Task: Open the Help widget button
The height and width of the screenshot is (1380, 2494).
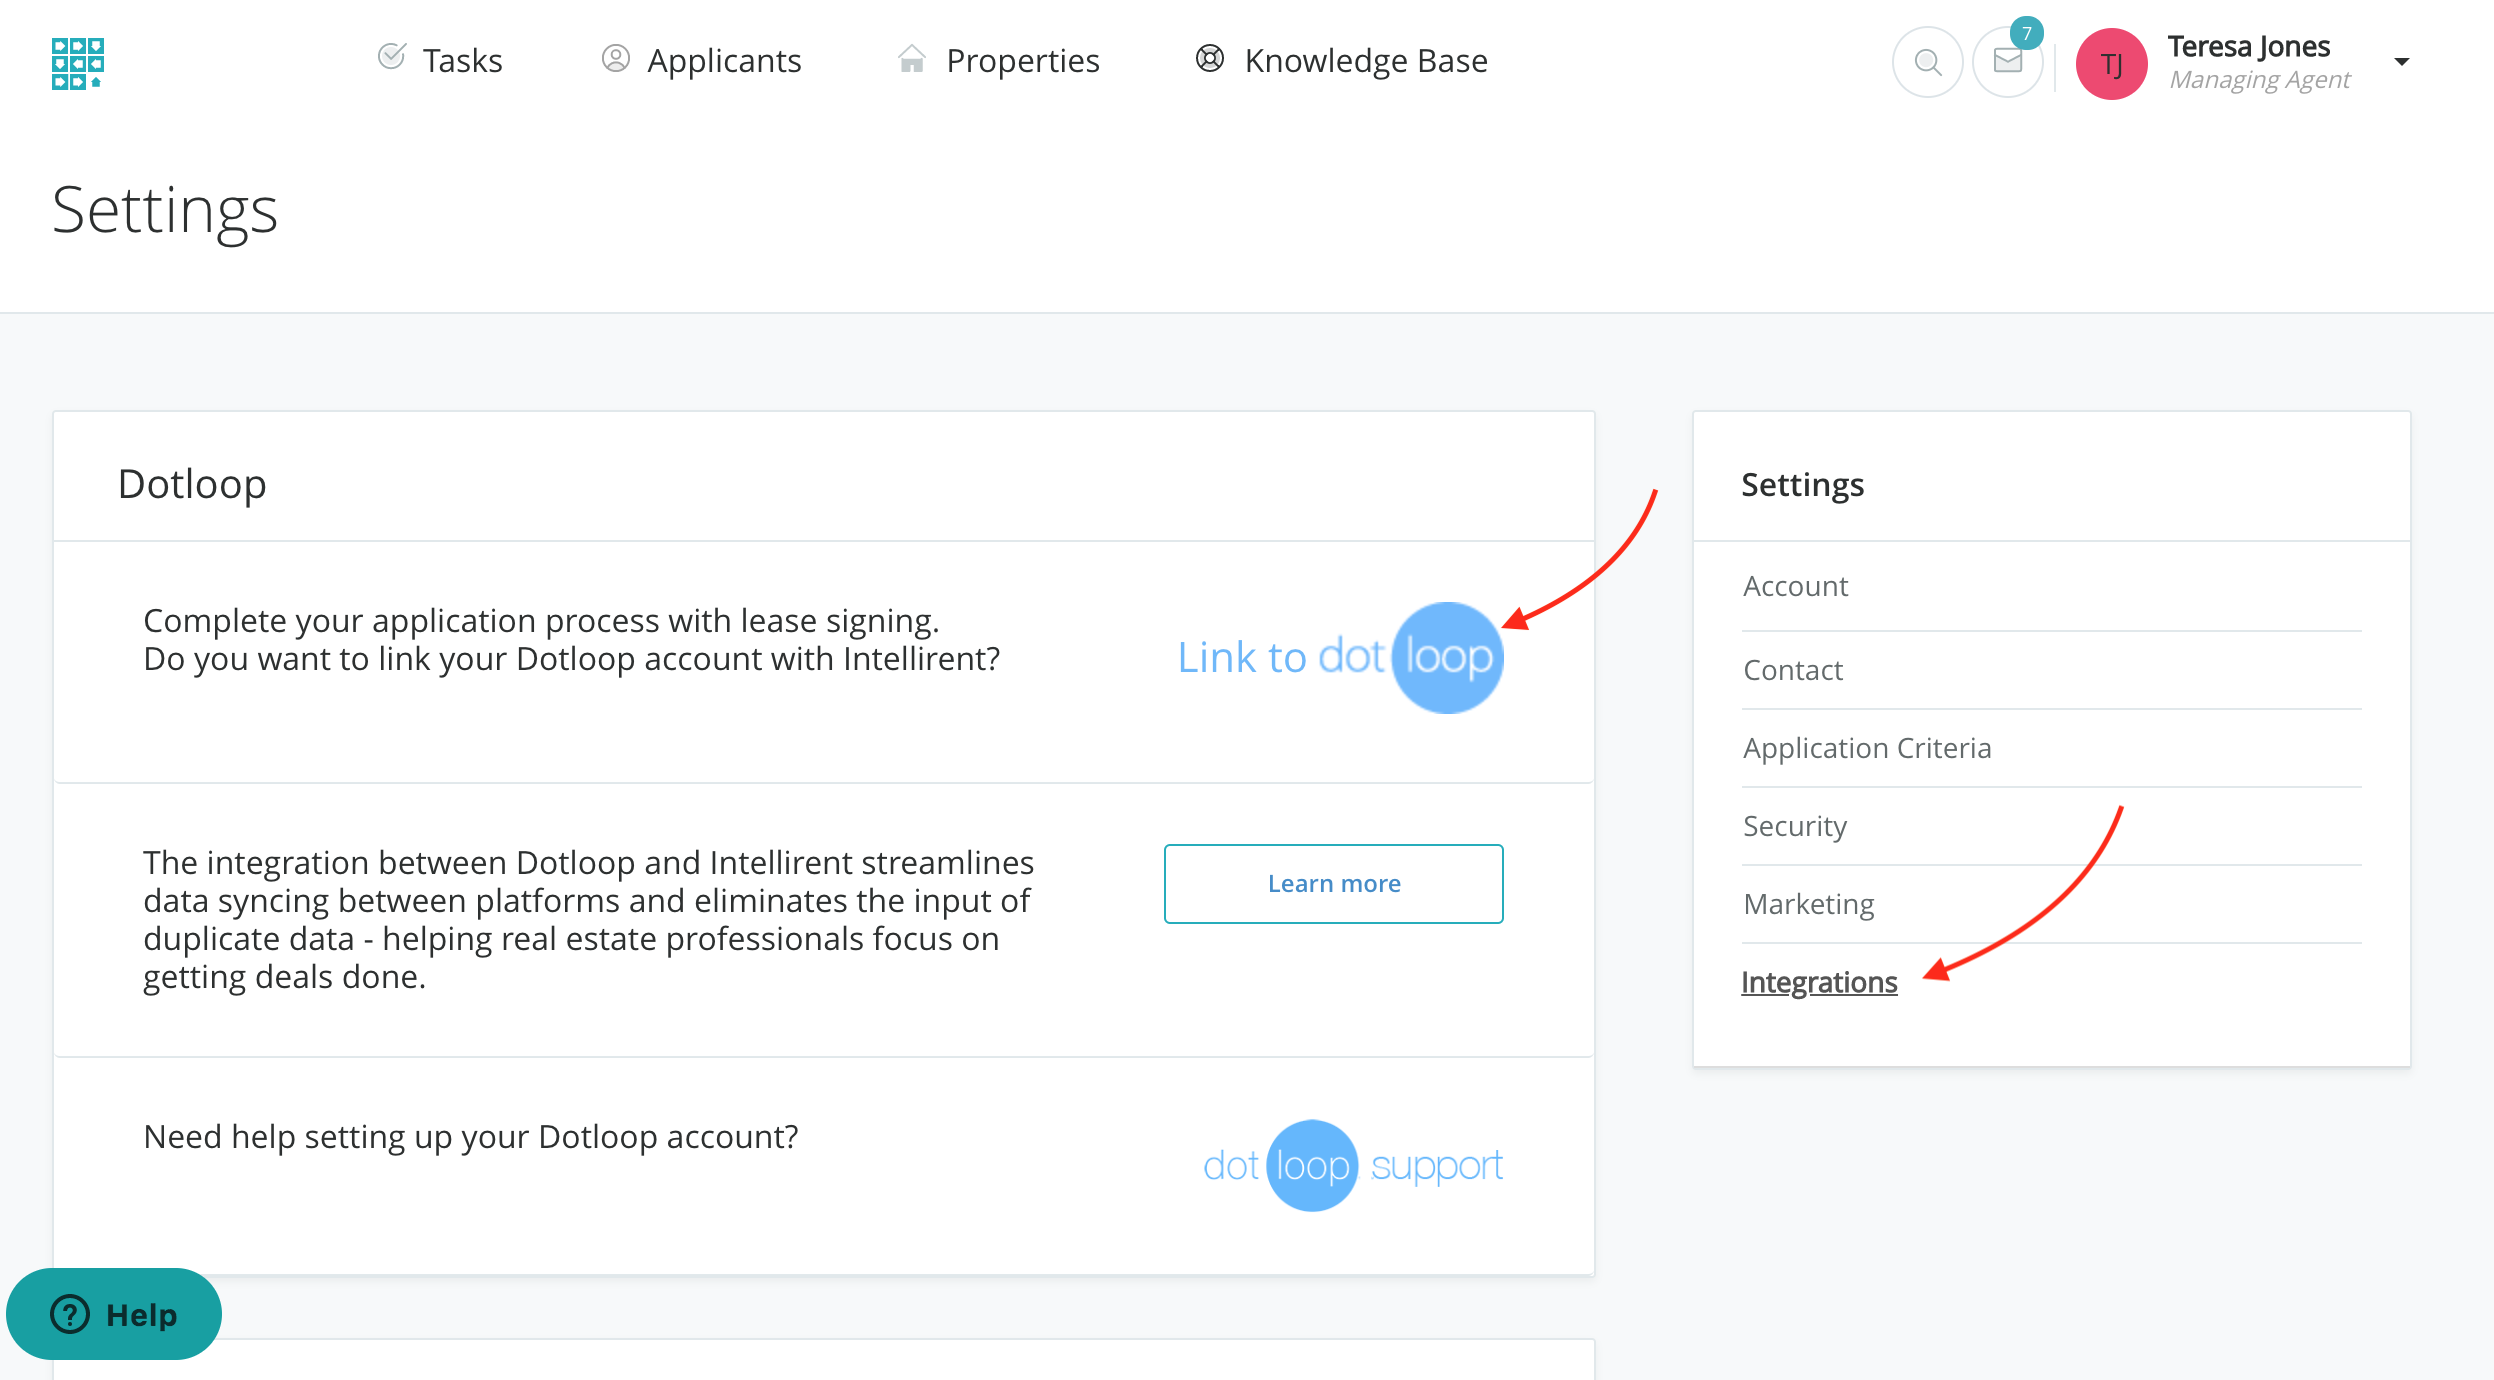Action: [x=114, y=1314]
